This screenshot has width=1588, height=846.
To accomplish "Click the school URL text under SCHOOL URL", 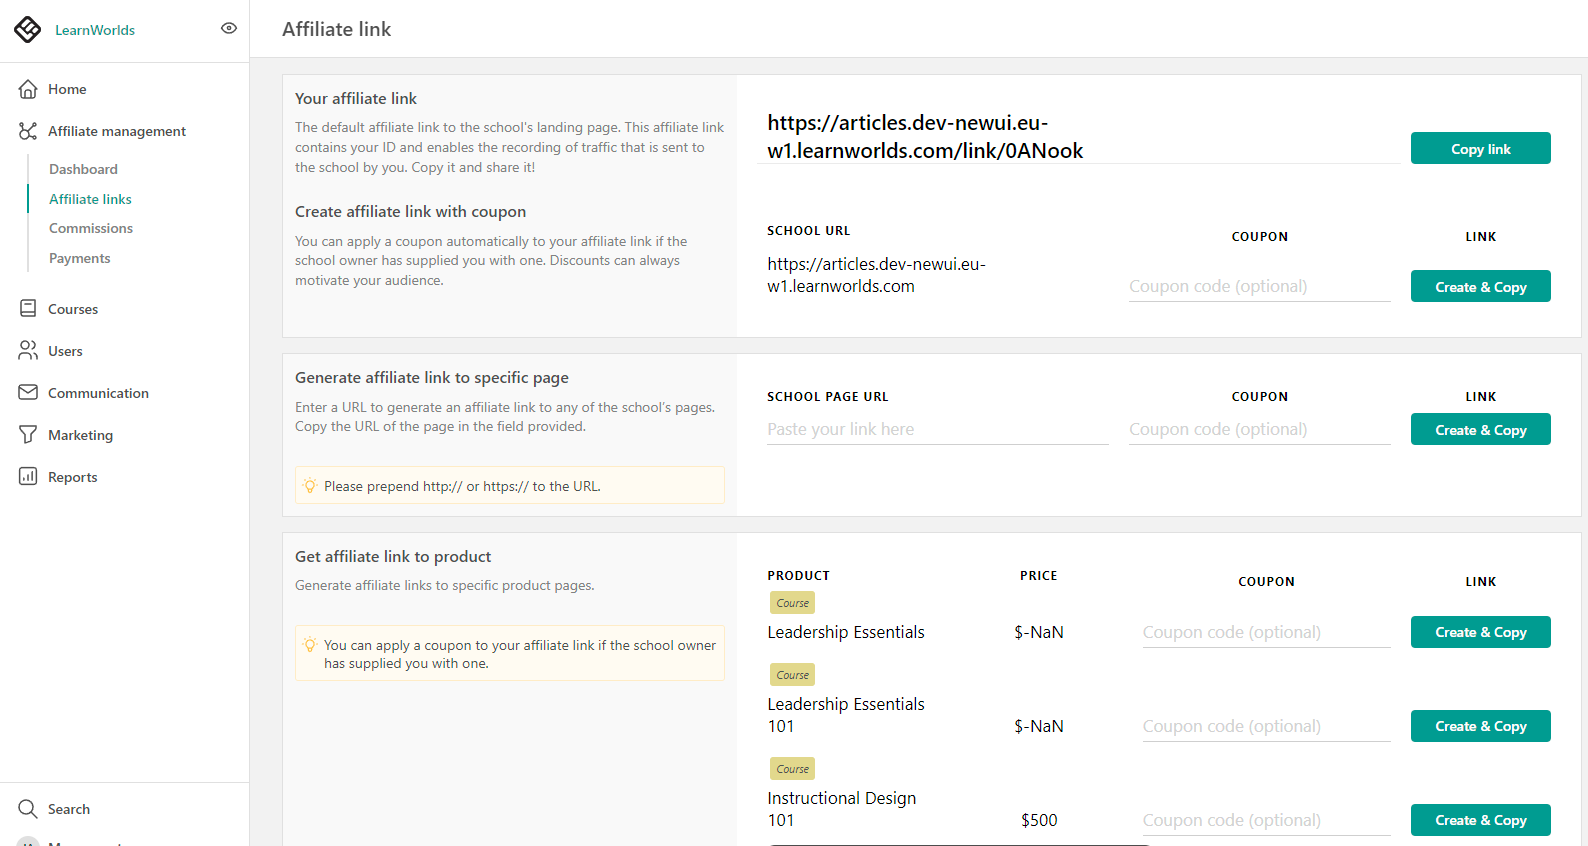I will click(876, 275).
